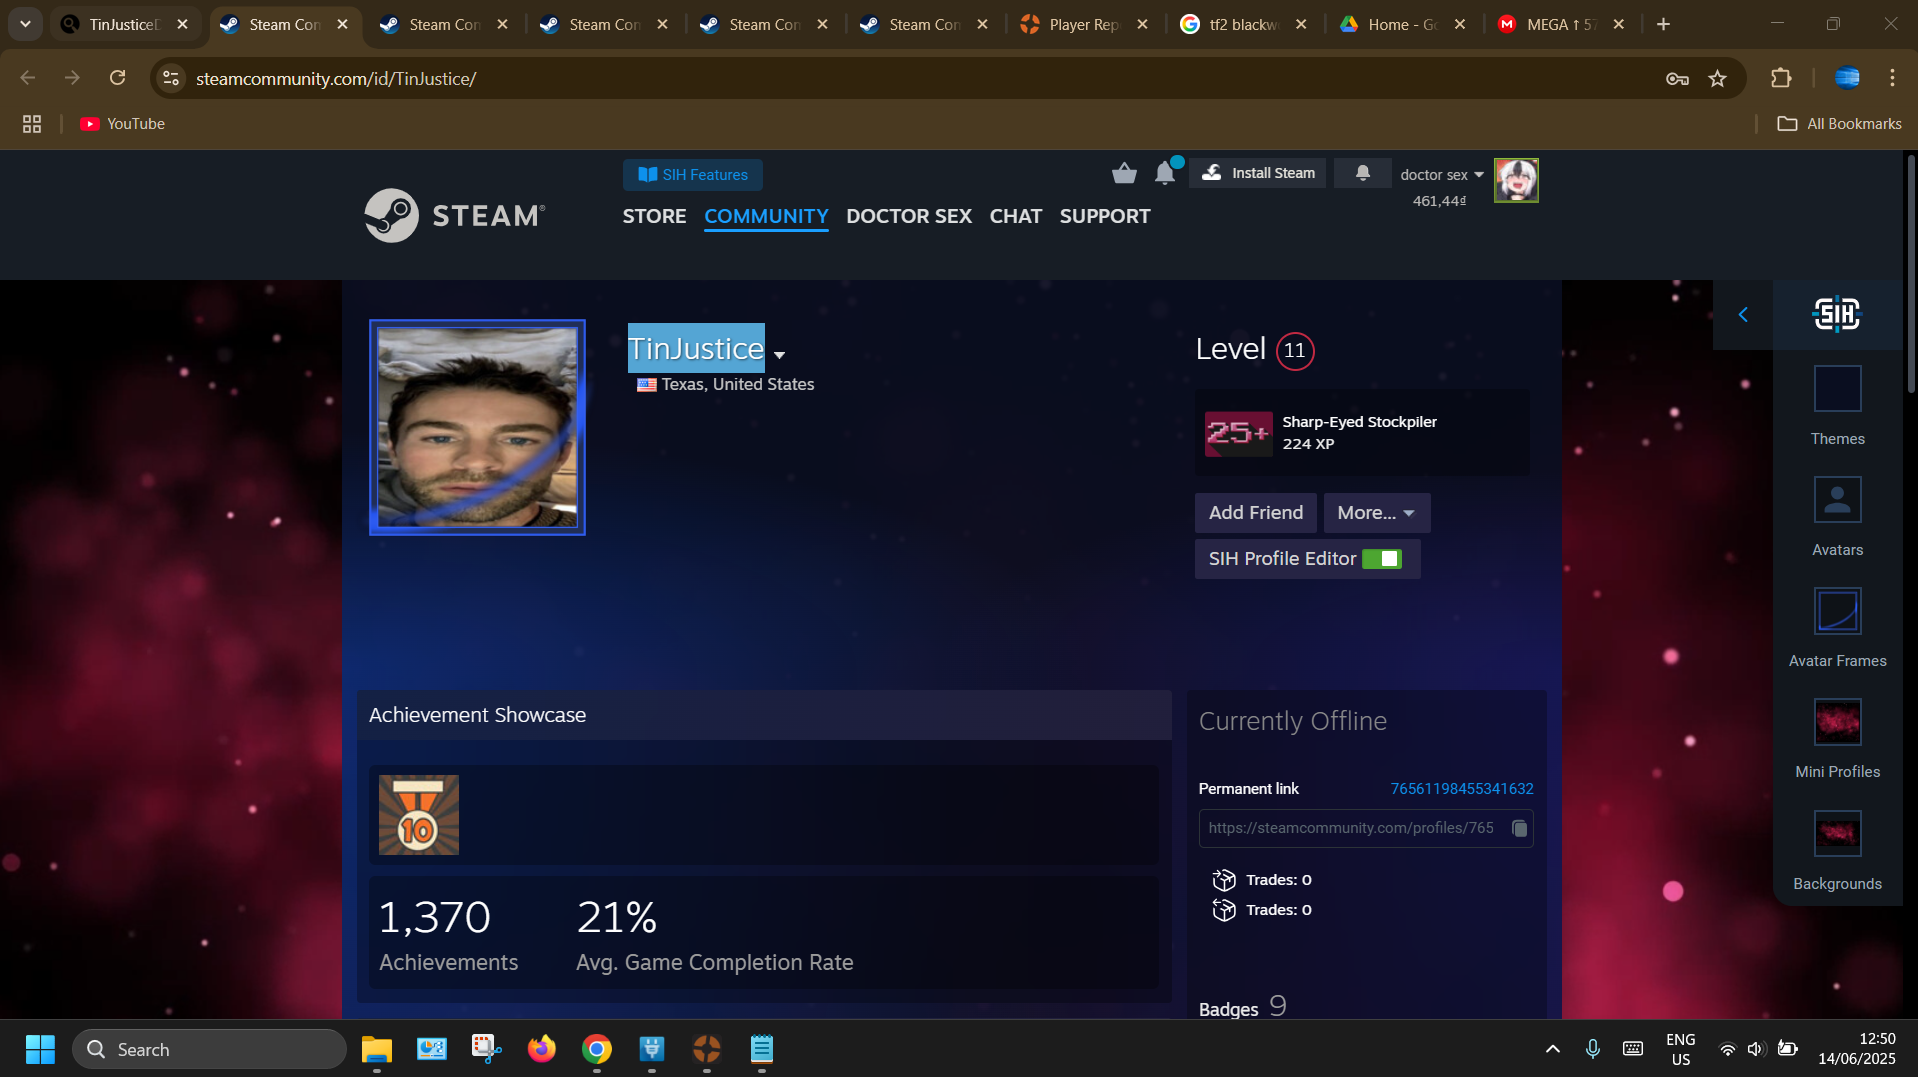Switch to the Player Rep tab

1084,24
